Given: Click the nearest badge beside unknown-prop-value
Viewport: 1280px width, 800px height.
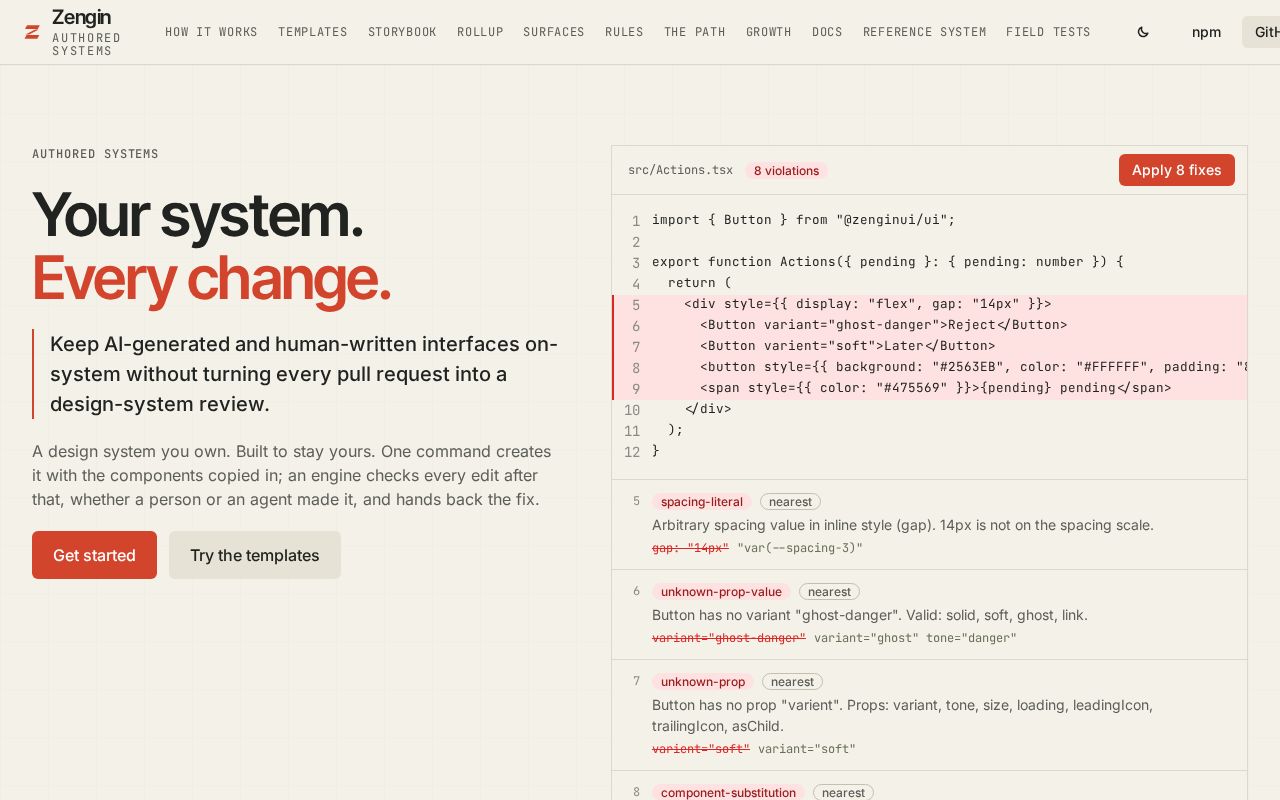Looking at the screenshot, I should (829, 592).
